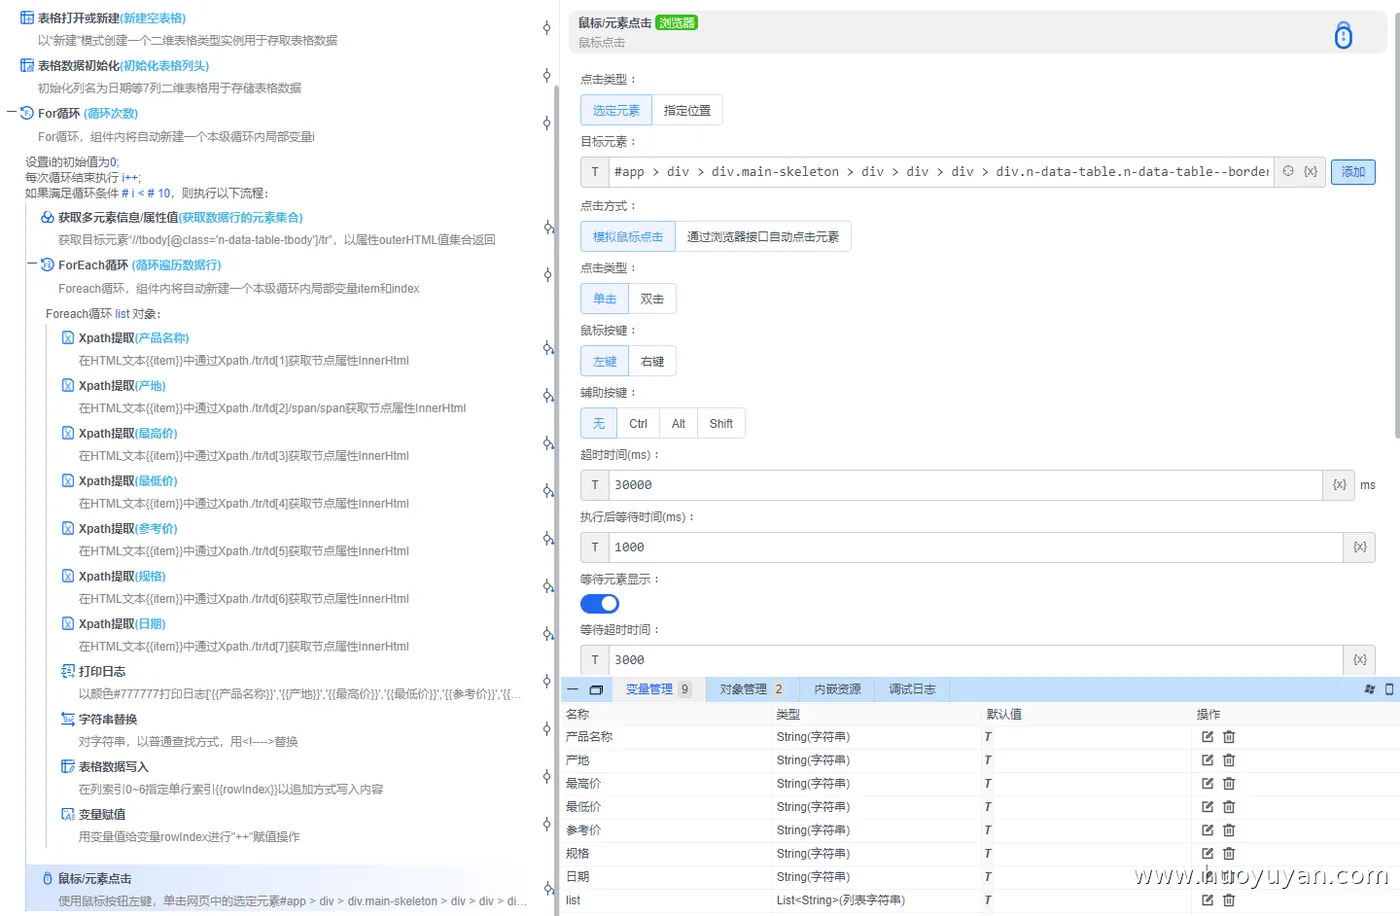Select Ctrl modifier key

pos(638,423)
